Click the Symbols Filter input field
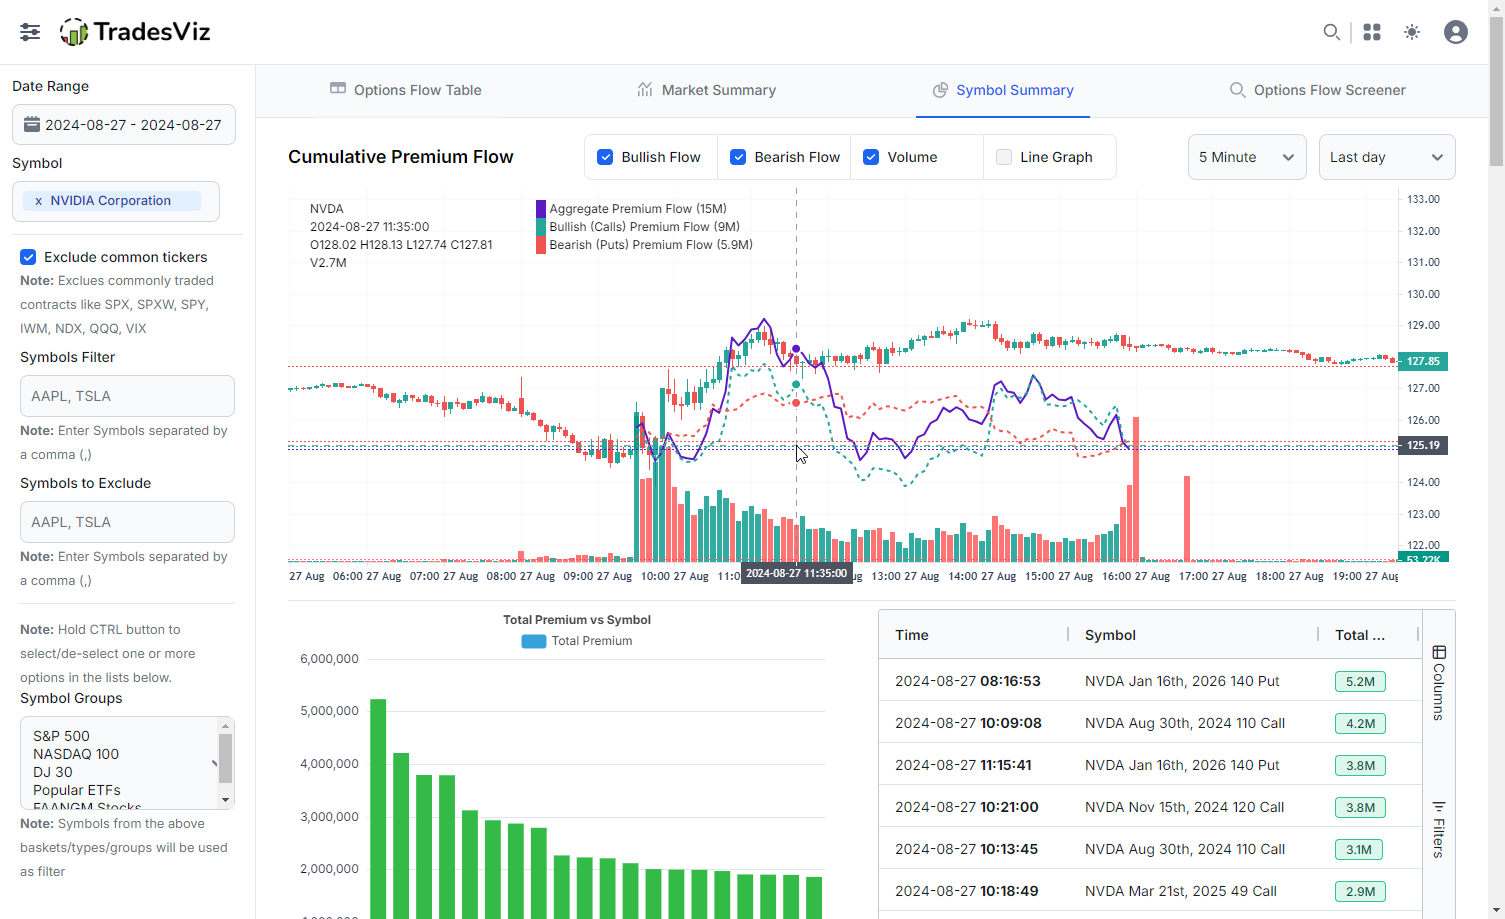 (127, 396)
